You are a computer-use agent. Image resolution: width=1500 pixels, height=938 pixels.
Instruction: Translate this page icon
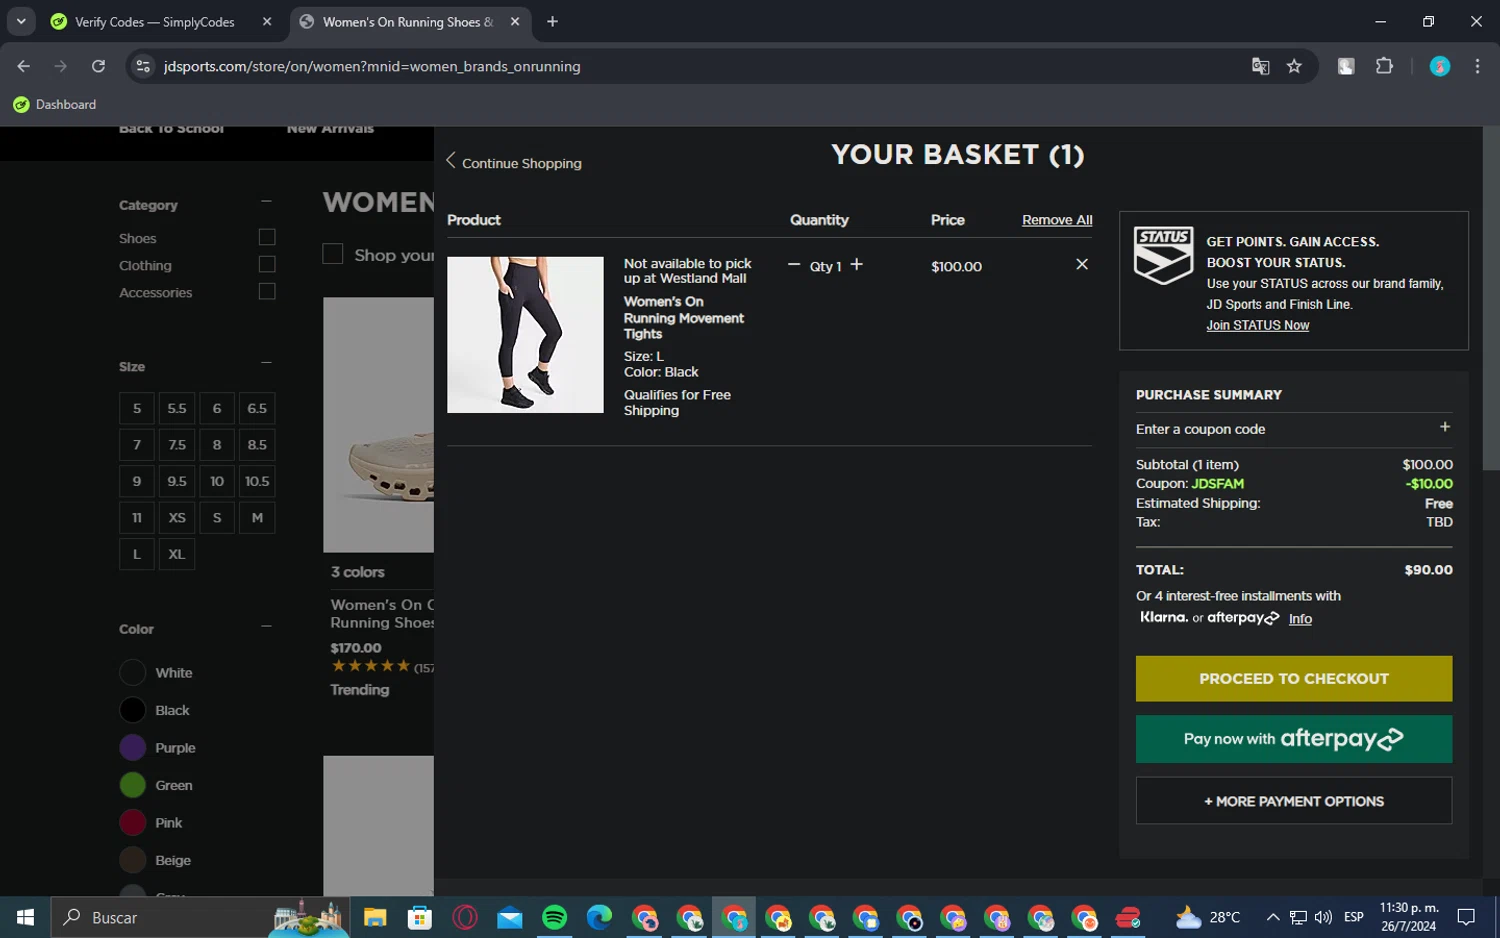tap(1260, 66)
